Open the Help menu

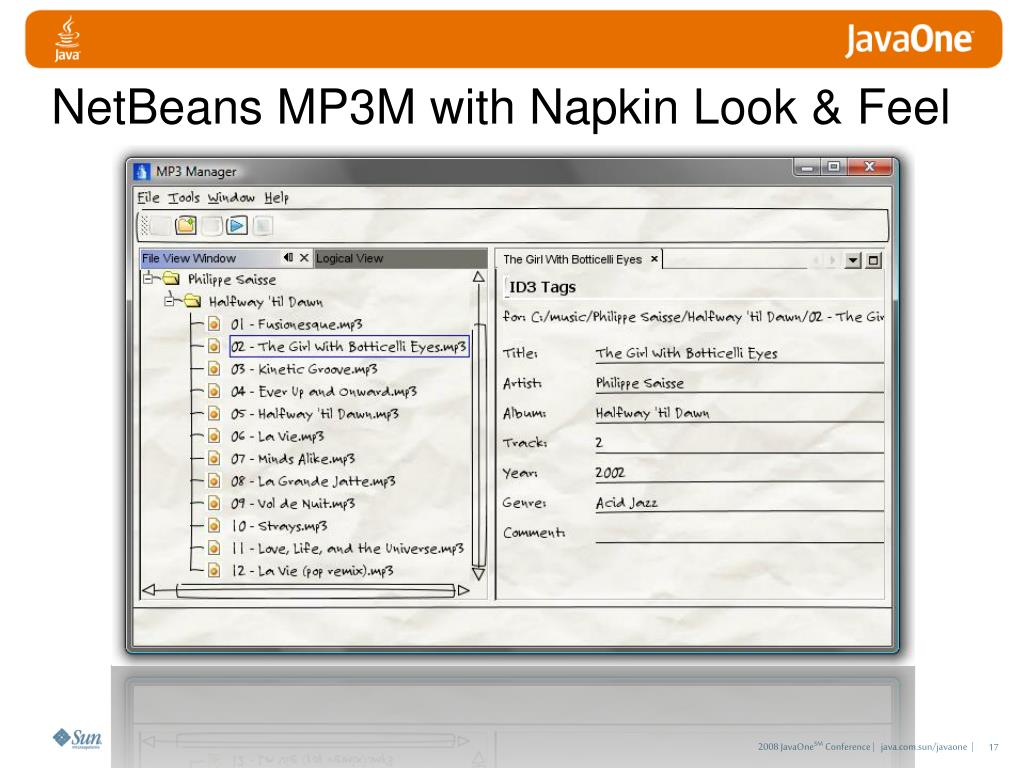coord(276,197)
